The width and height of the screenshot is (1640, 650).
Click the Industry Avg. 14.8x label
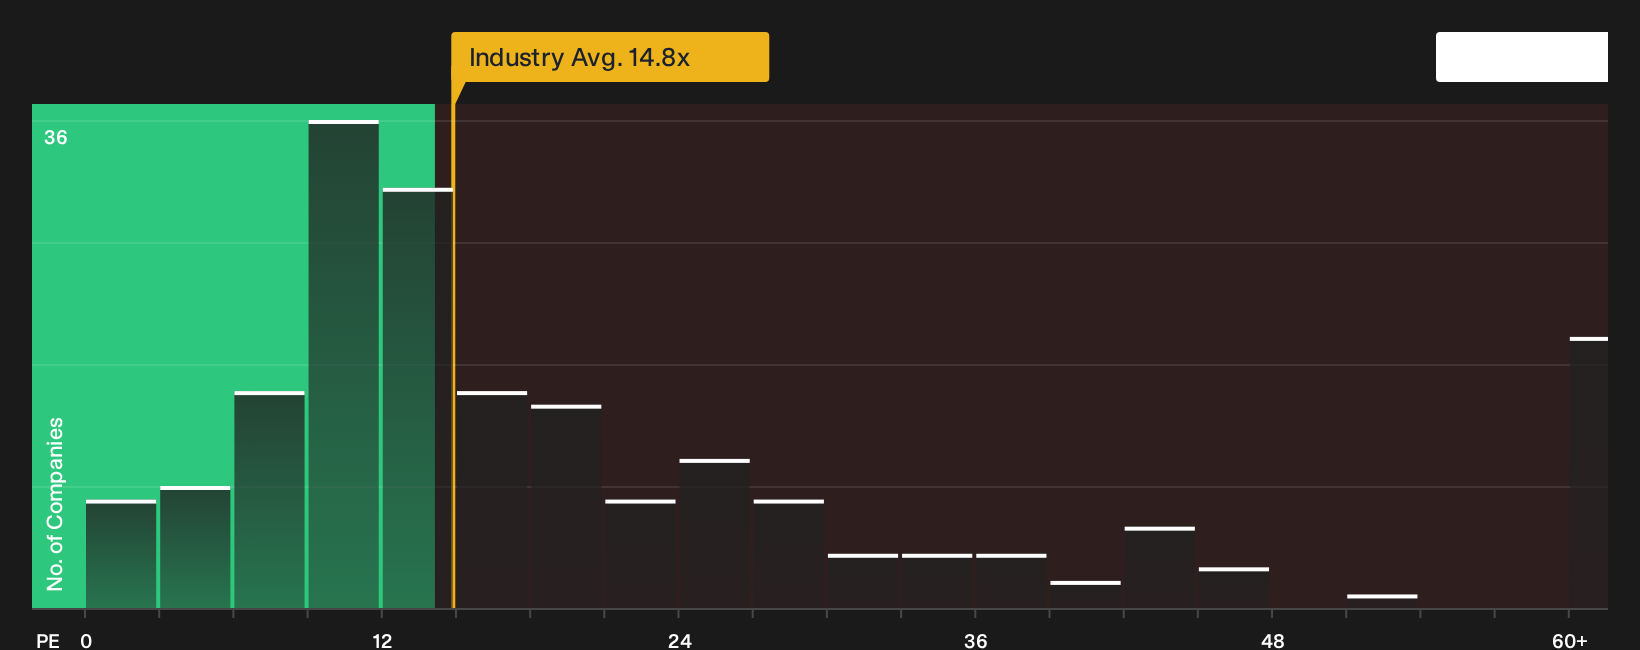click(x=610, y=57)
